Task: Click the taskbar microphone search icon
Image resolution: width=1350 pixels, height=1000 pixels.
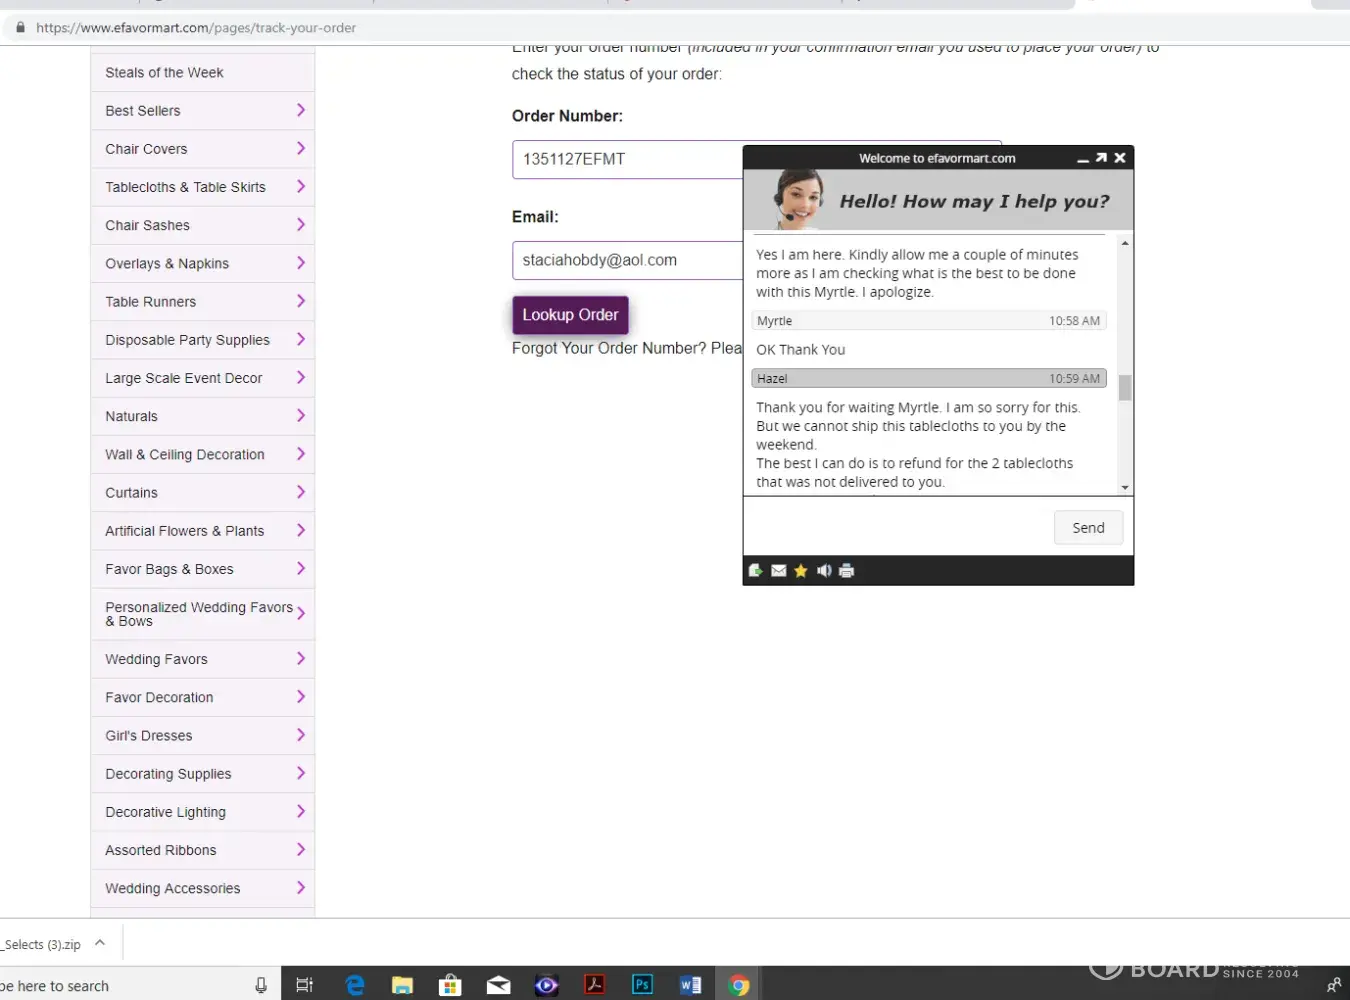Action: (261, 985)
